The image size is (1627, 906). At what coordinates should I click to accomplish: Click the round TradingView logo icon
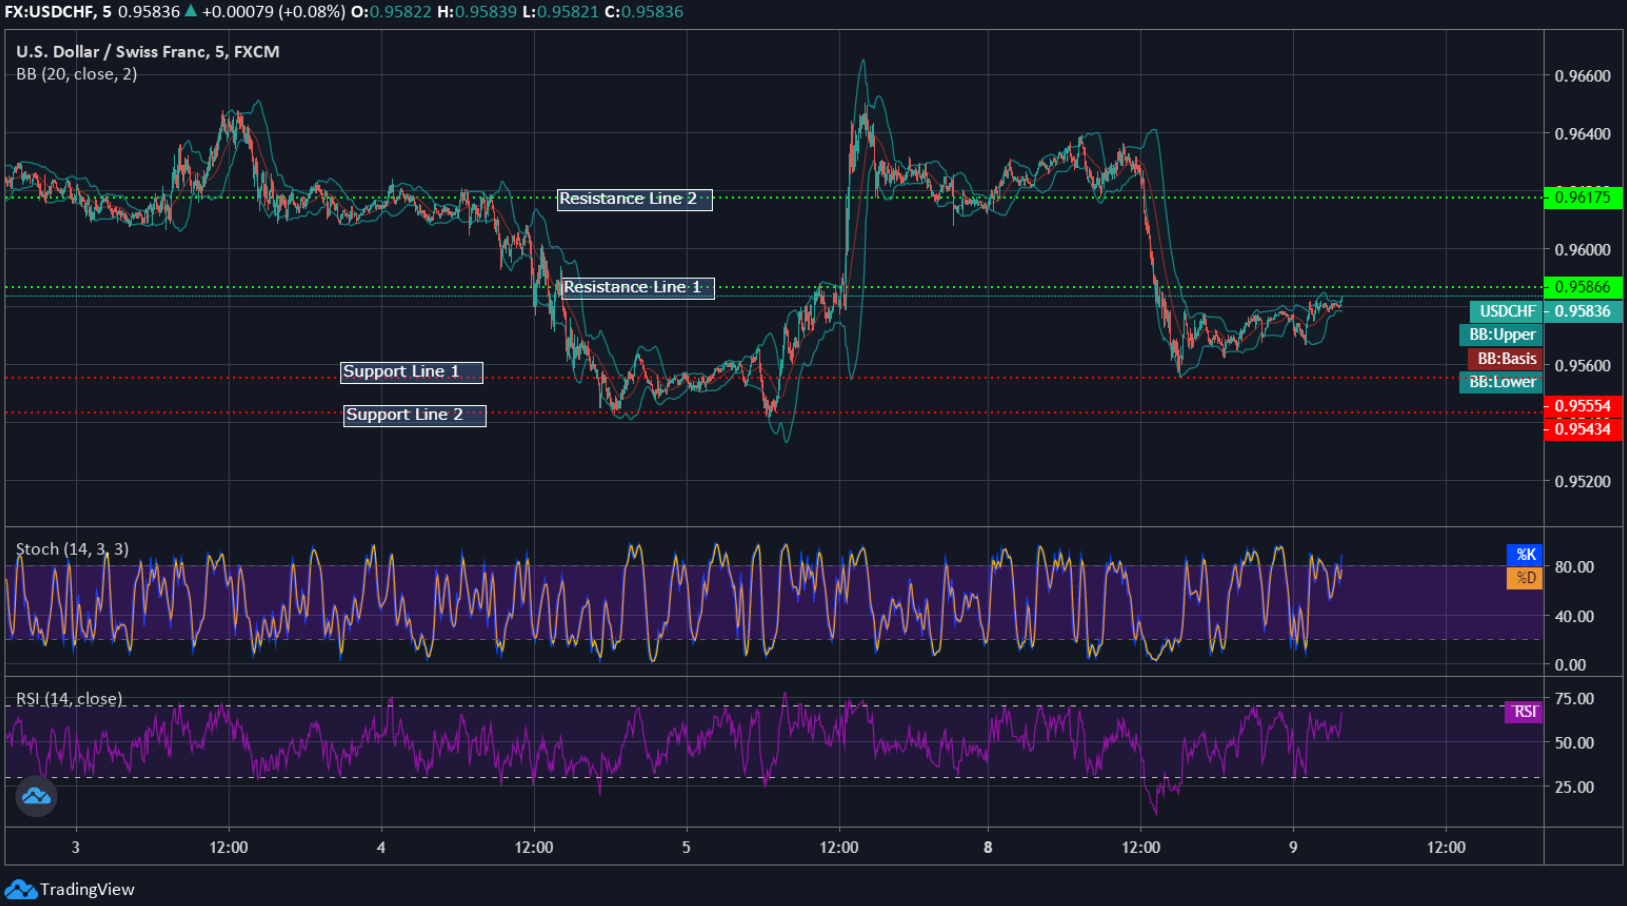pyautogui.click(x=36, y=797)
